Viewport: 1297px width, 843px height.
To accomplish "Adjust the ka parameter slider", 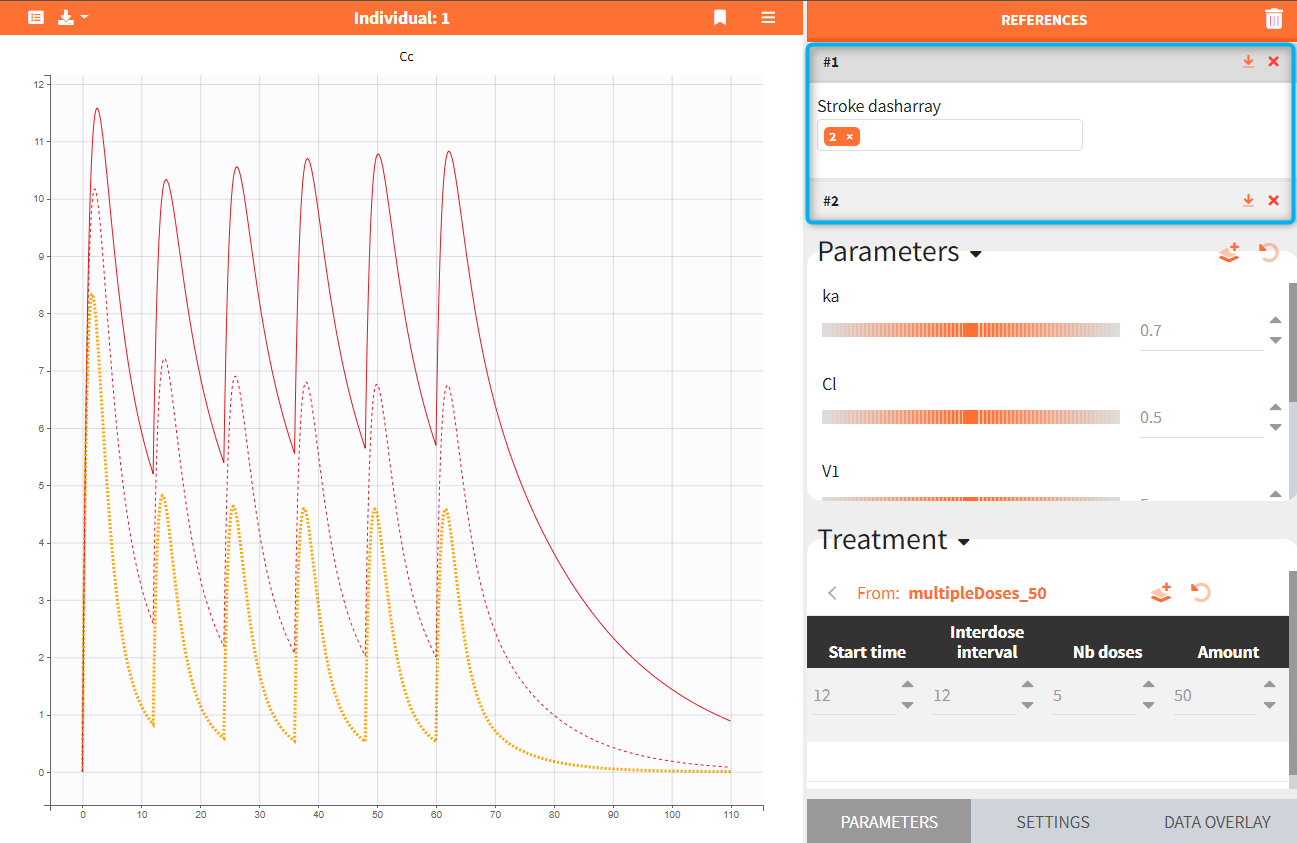I will tap(970, 330).
